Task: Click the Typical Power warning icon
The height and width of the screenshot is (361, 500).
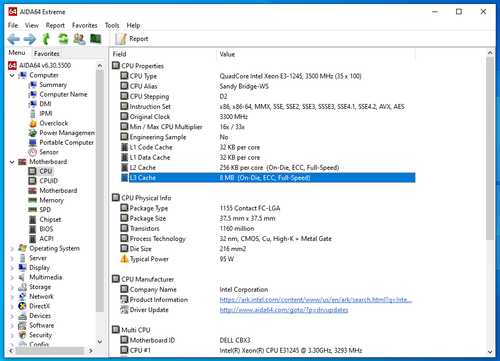Action: pos(124,259)
